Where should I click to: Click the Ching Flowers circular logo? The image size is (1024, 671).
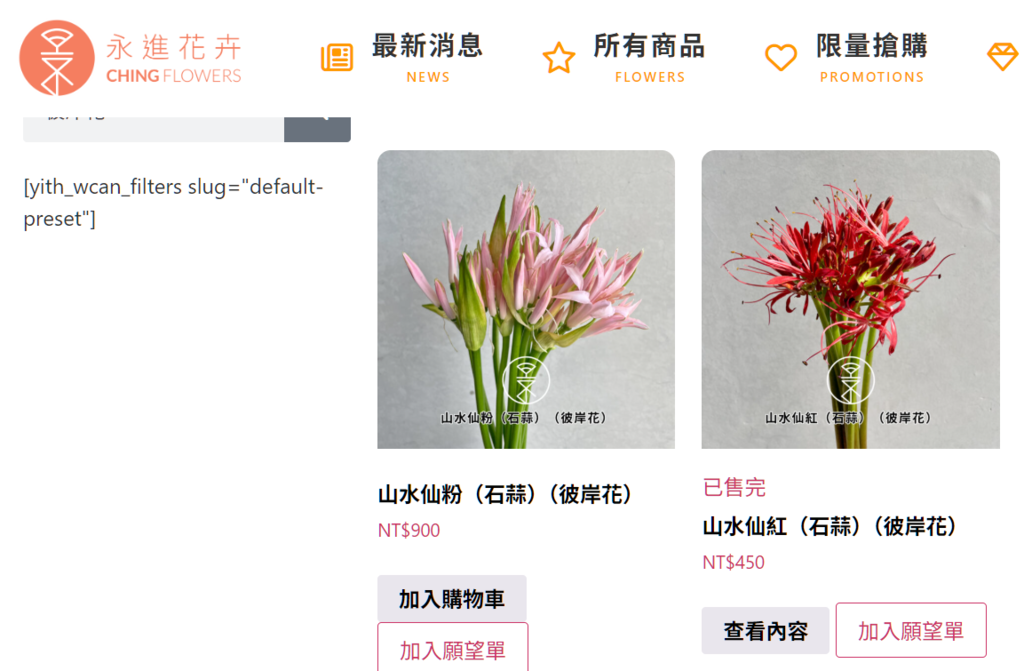[x=57, y=58]
